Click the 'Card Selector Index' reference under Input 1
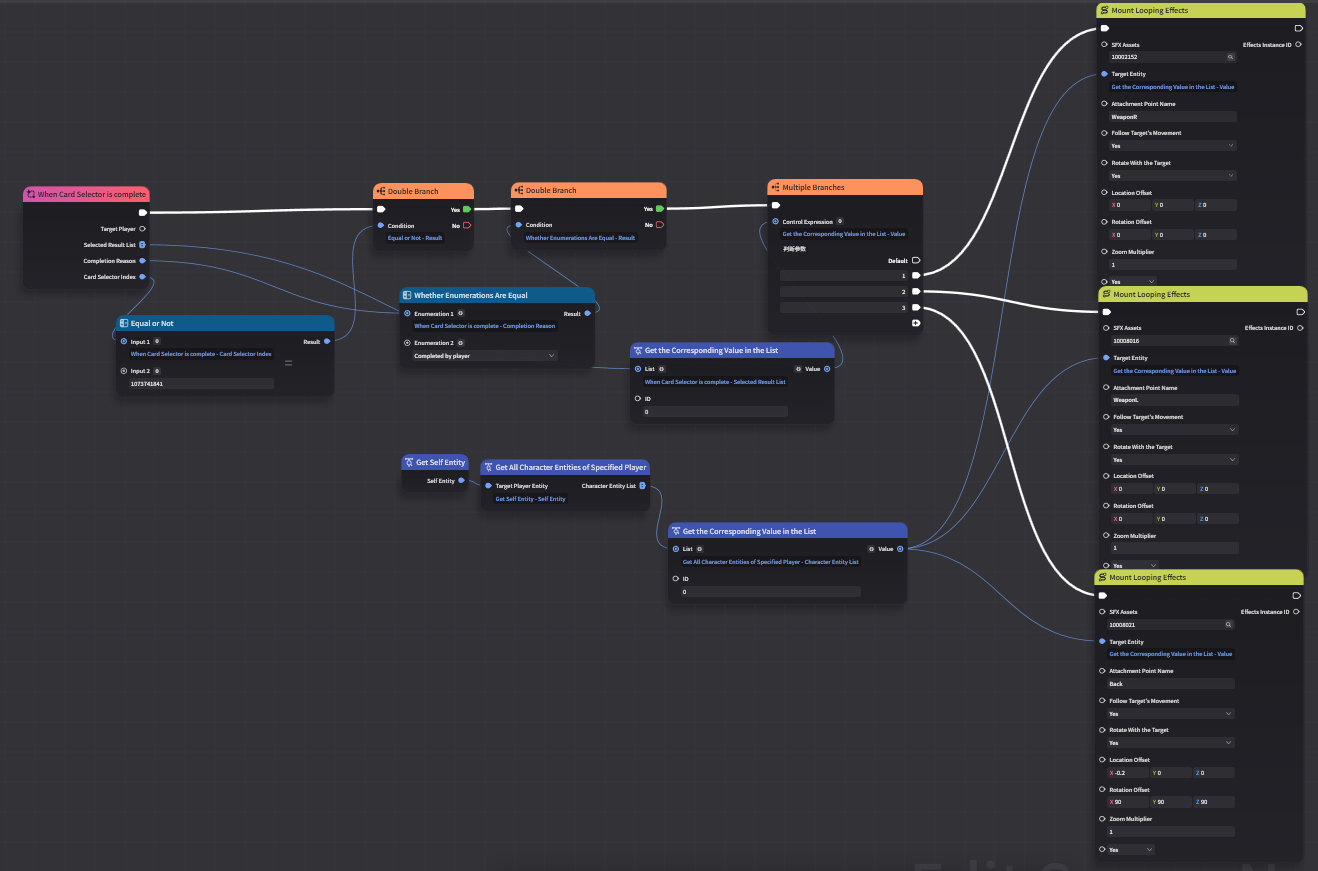Viewport: 1318px width, 871px height. 201,354
